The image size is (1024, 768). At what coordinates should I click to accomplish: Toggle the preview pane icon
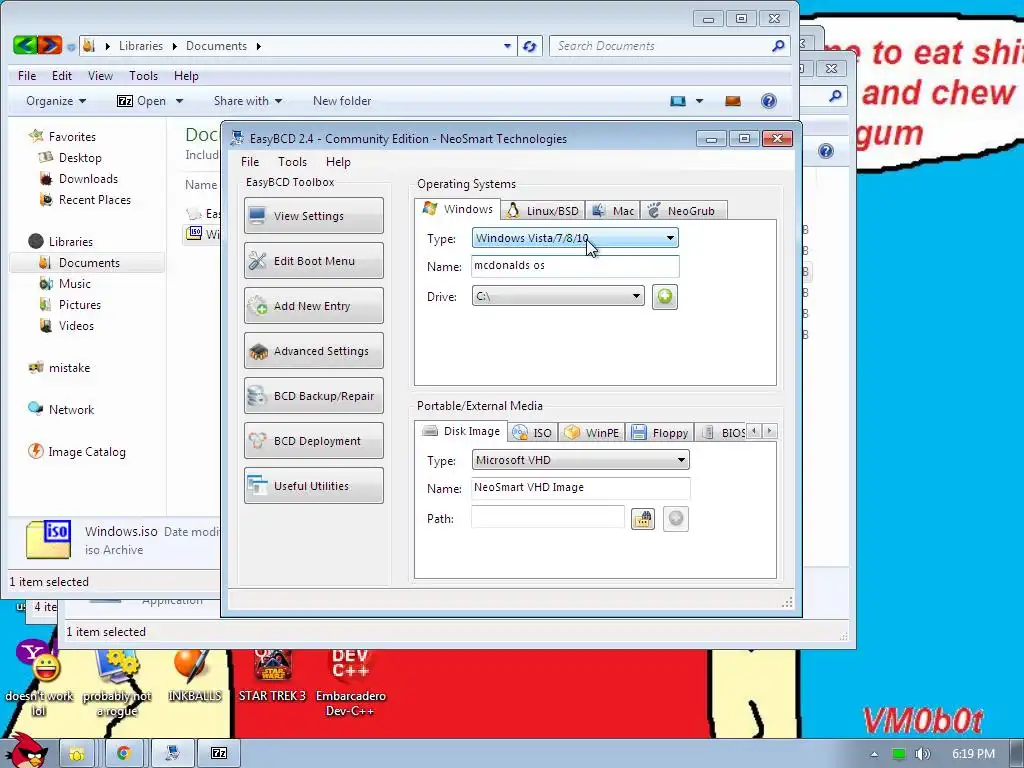click(x=733, y=101)
